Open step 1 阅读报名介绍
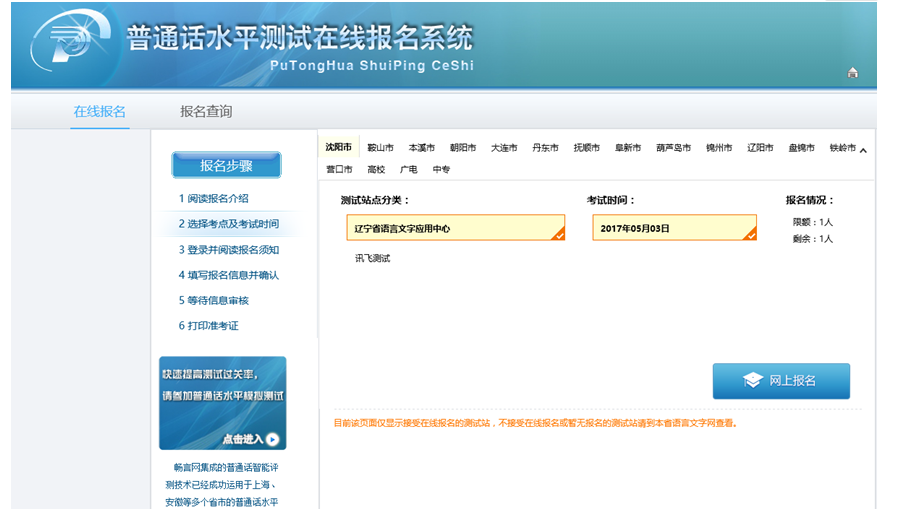 click(x=213, y=198)
